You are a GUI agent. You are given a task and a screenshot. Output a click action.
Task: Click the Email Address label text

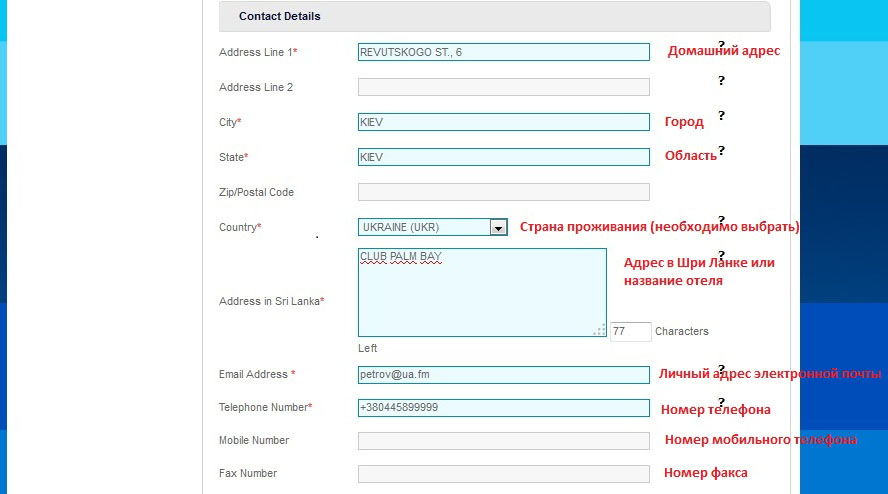click(254, 375)
